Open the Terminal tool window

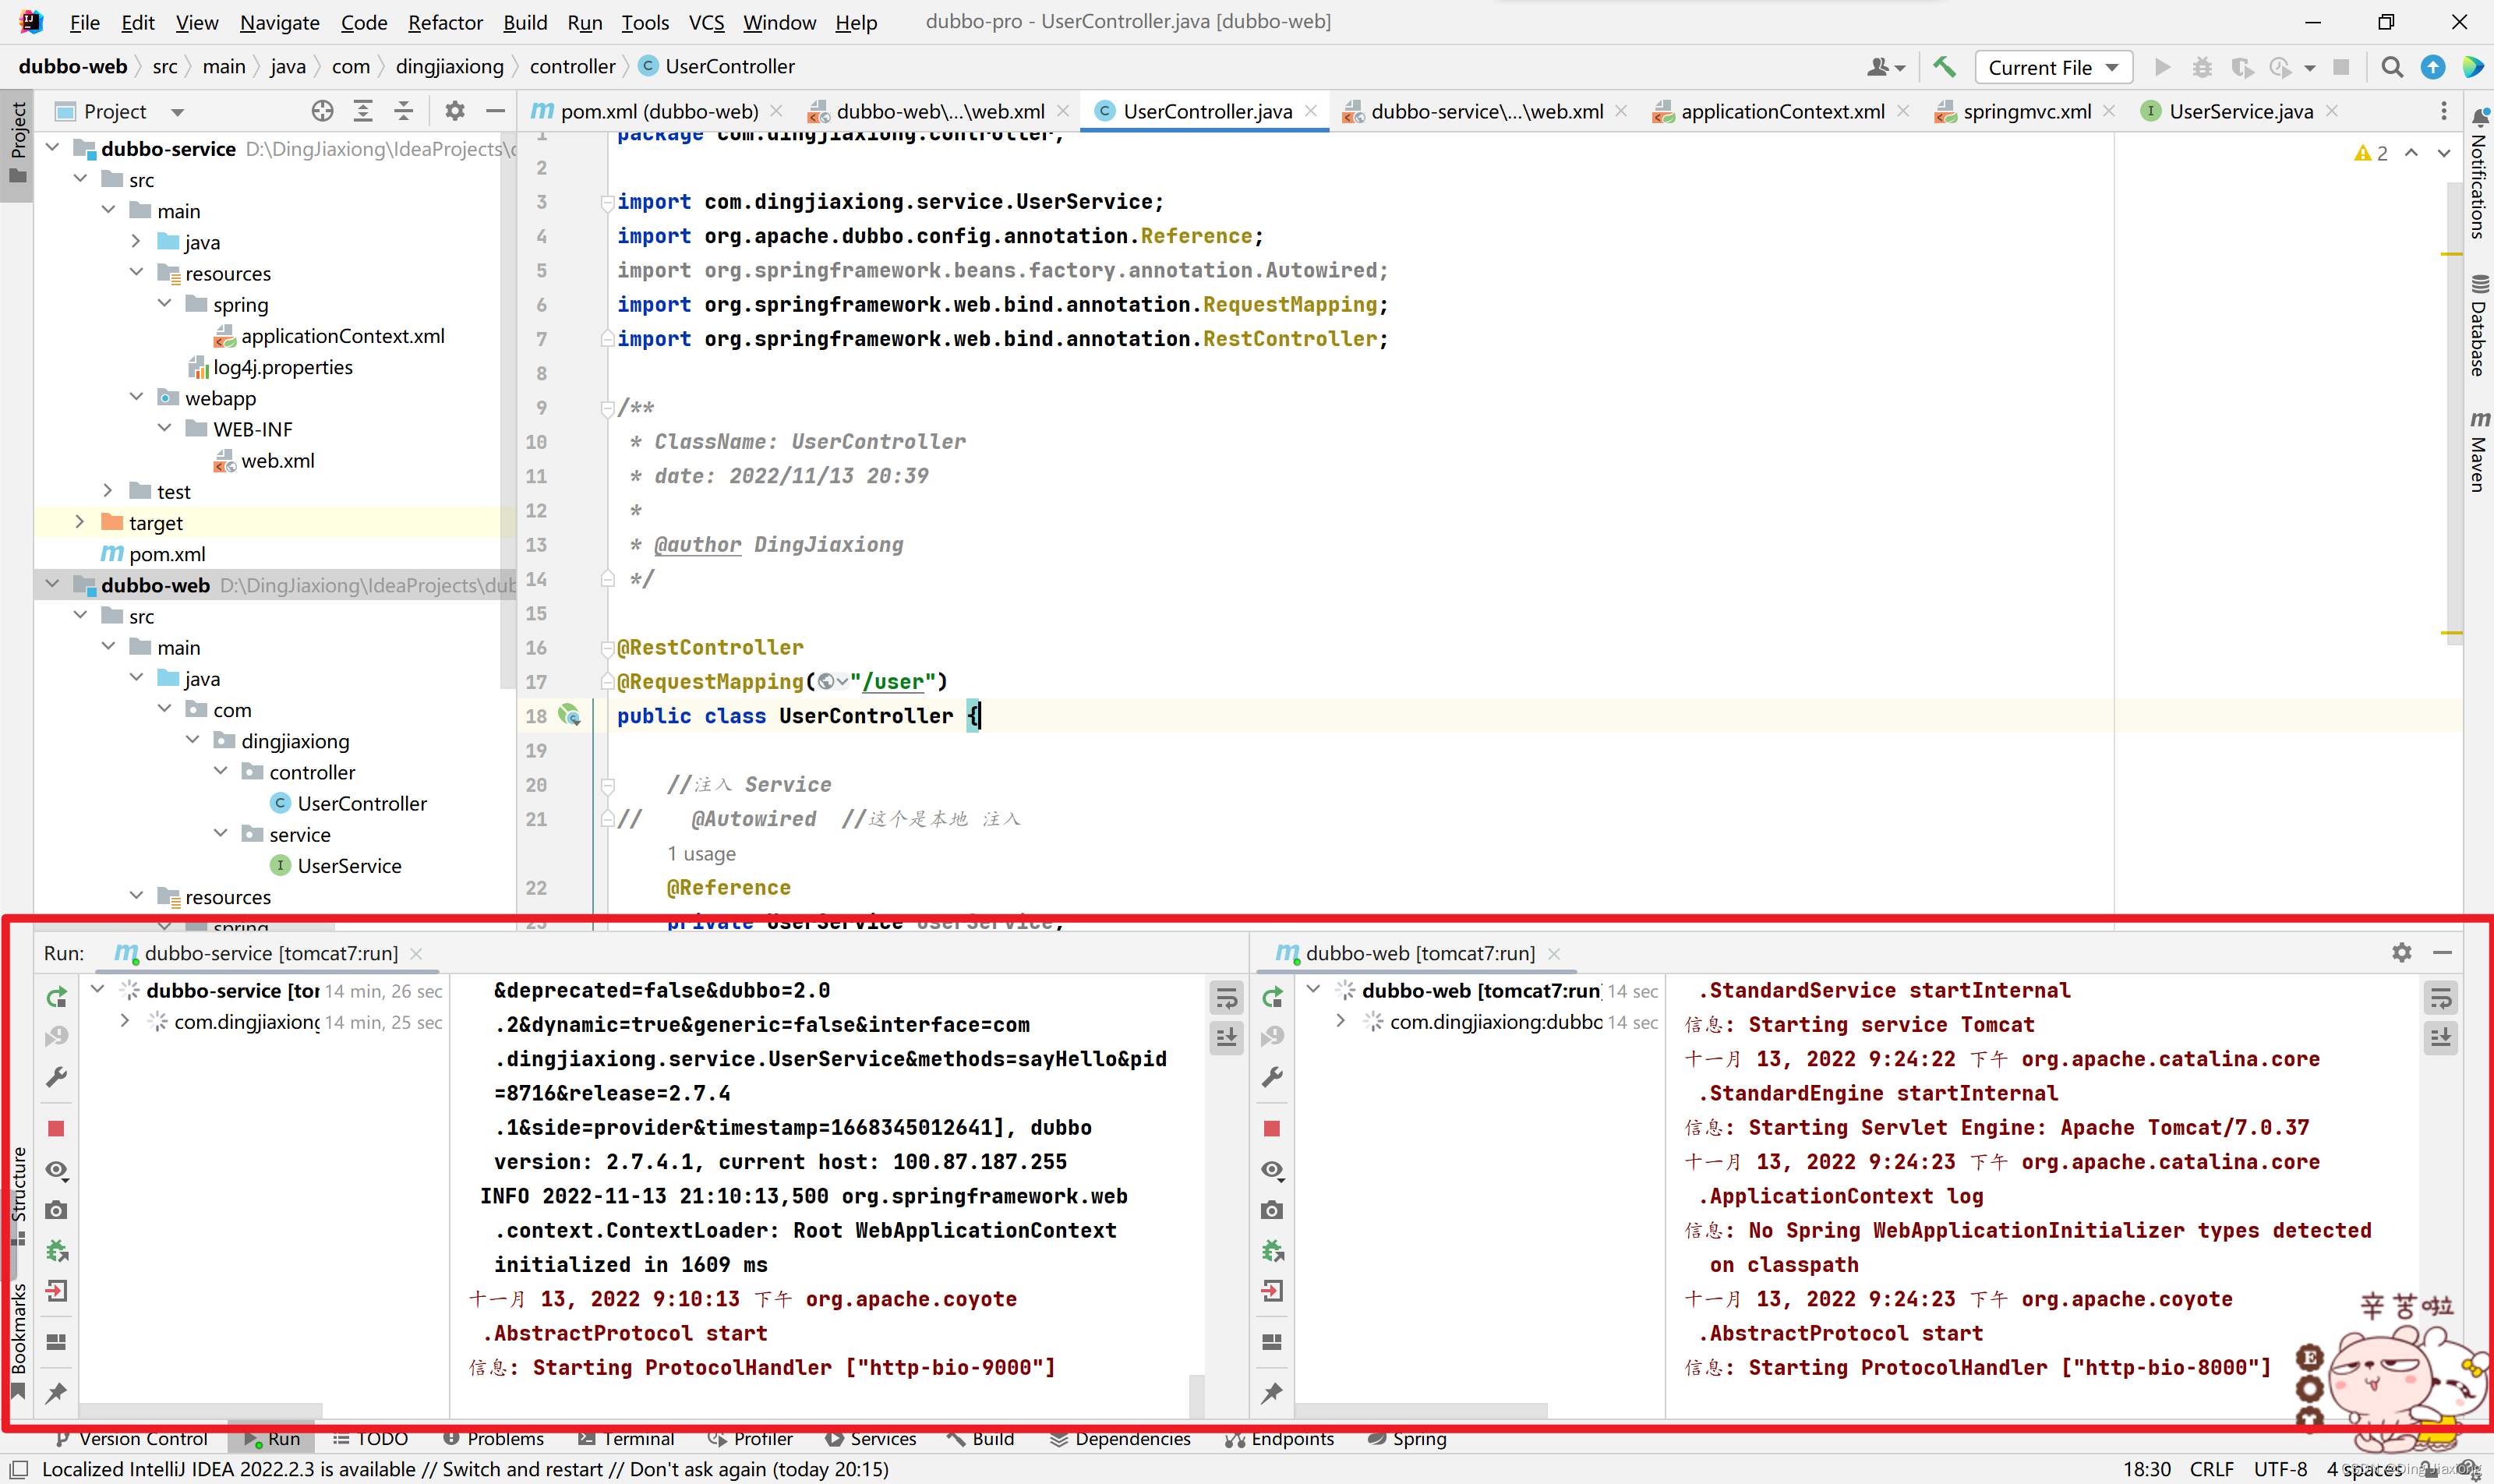627,1438
